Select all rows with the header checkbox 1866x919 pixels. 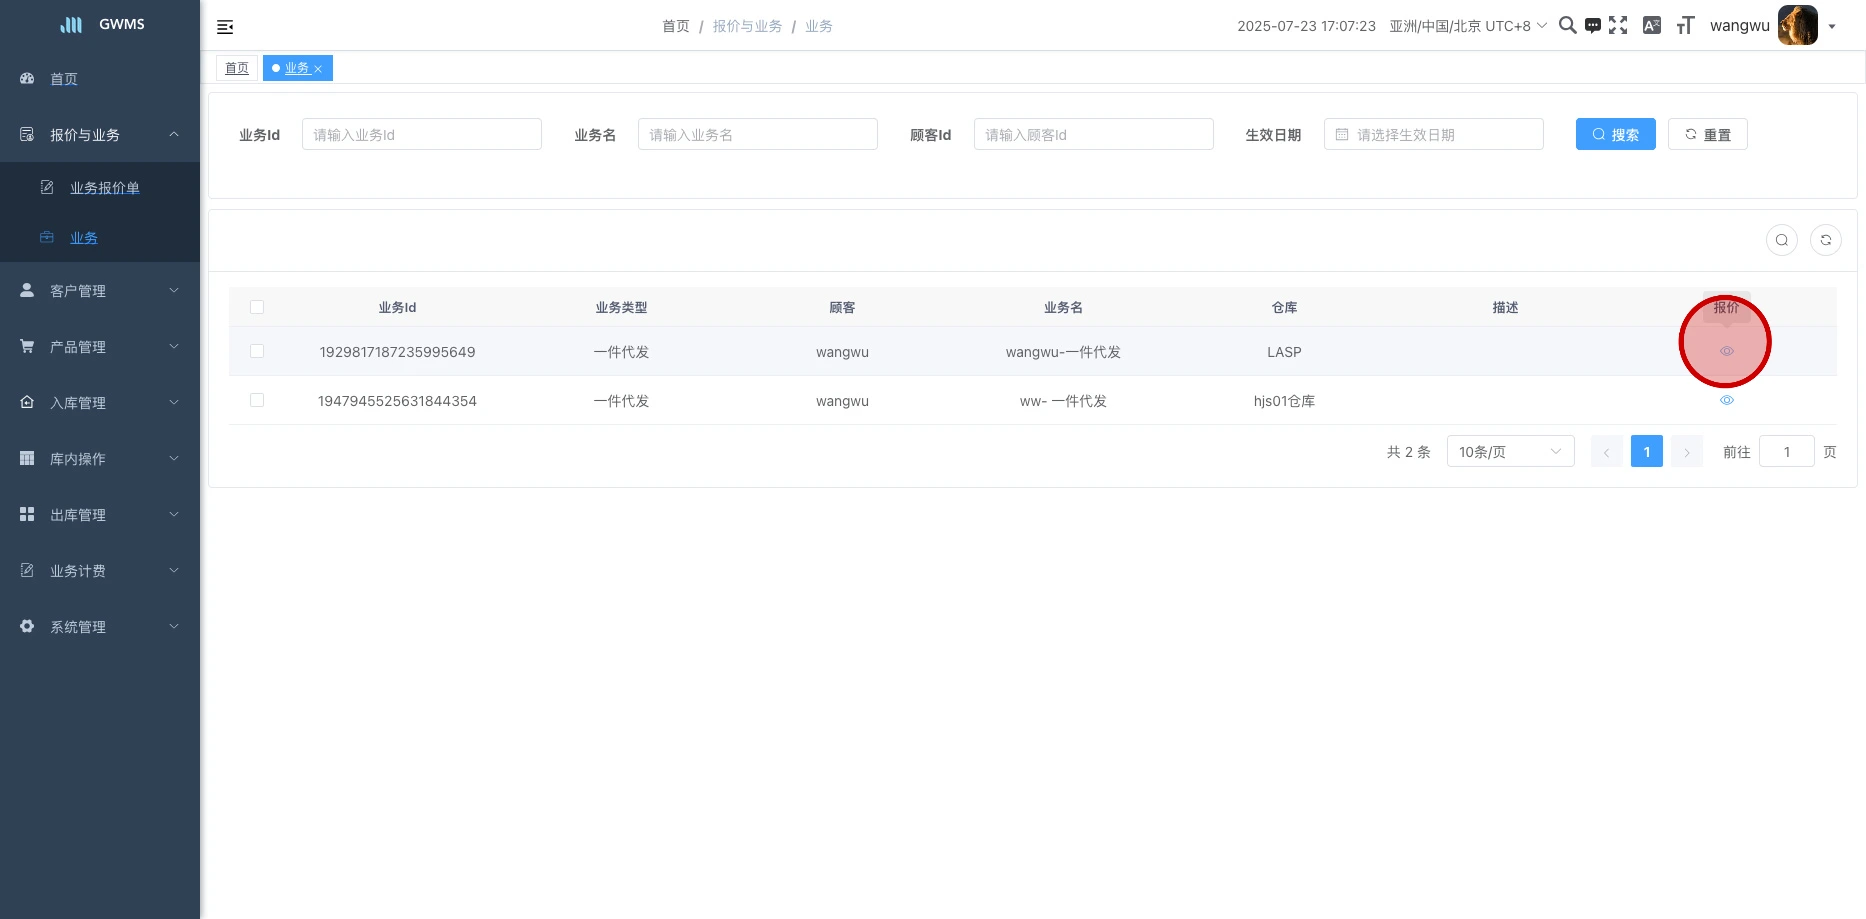point(257,307)
